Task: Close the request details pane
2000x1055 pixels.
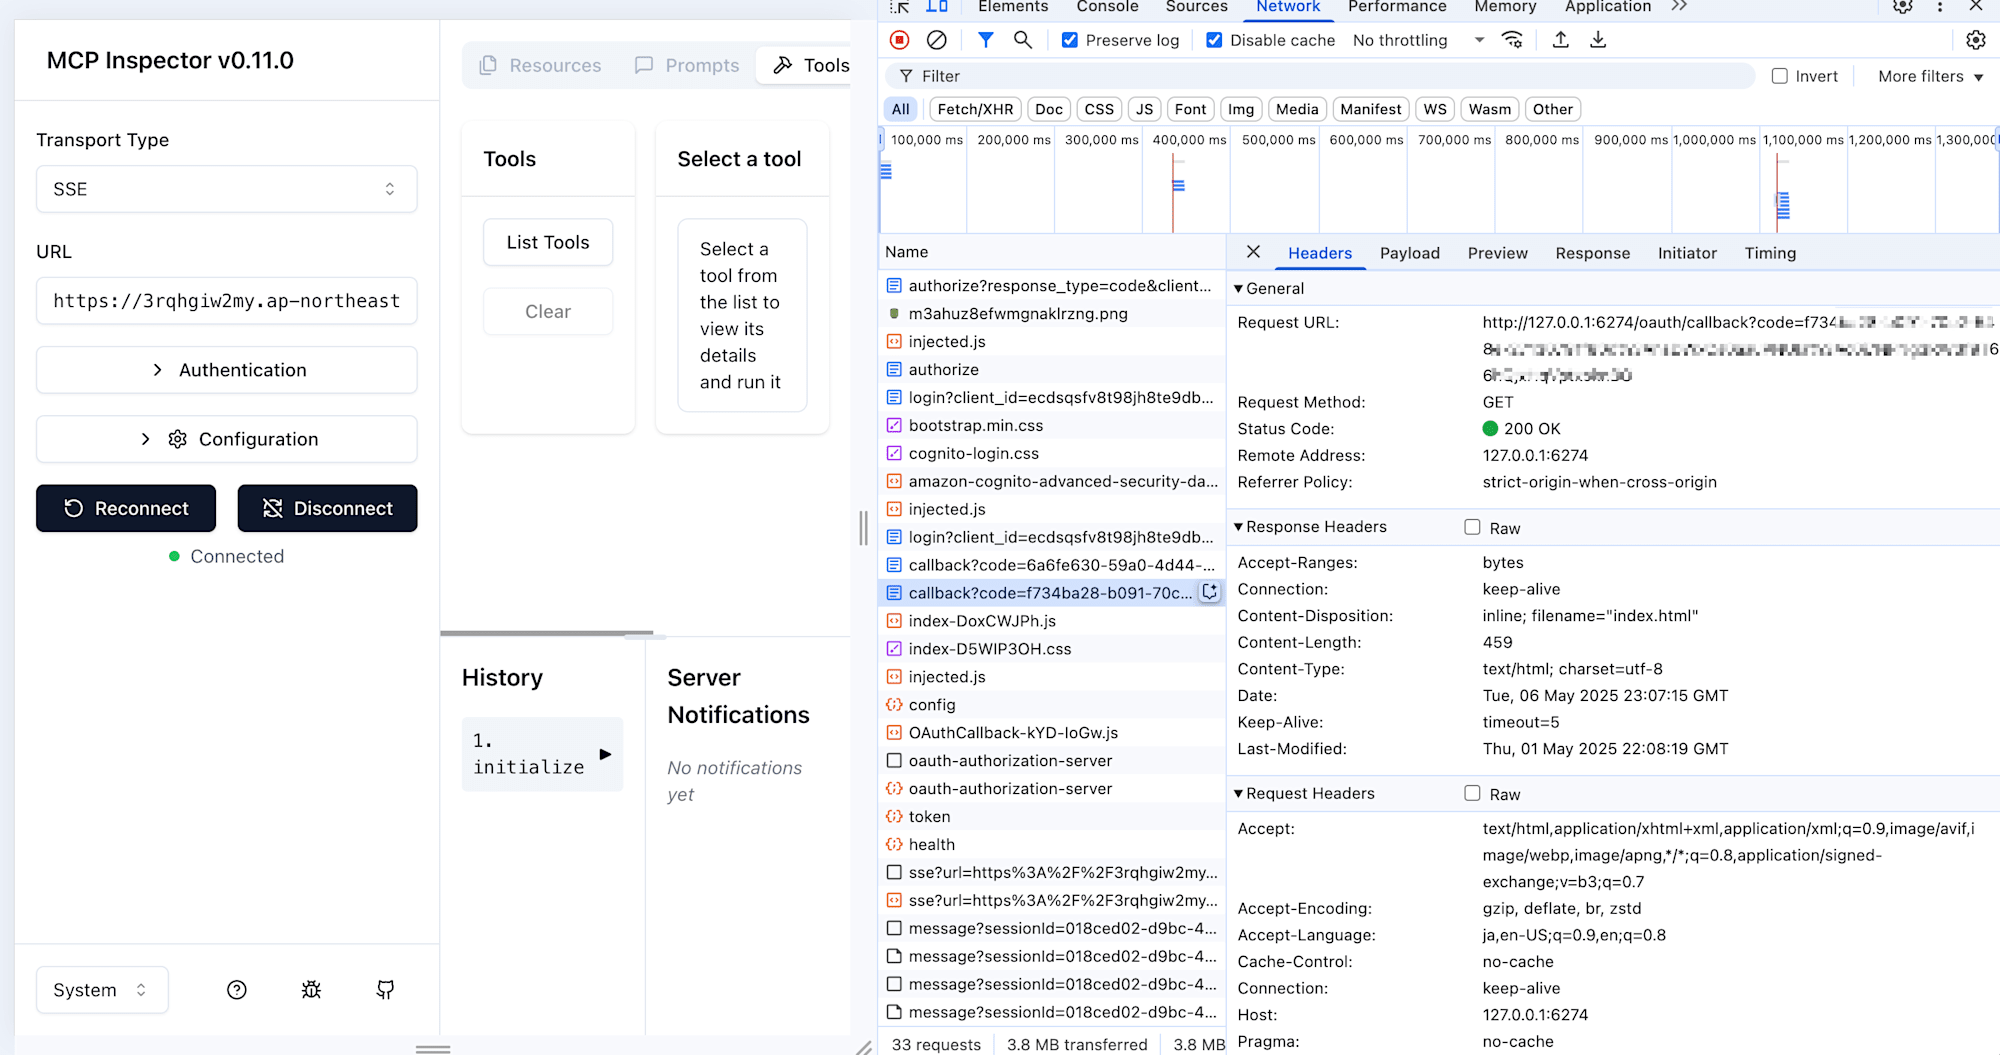Action: click(x=1253, y=252)
